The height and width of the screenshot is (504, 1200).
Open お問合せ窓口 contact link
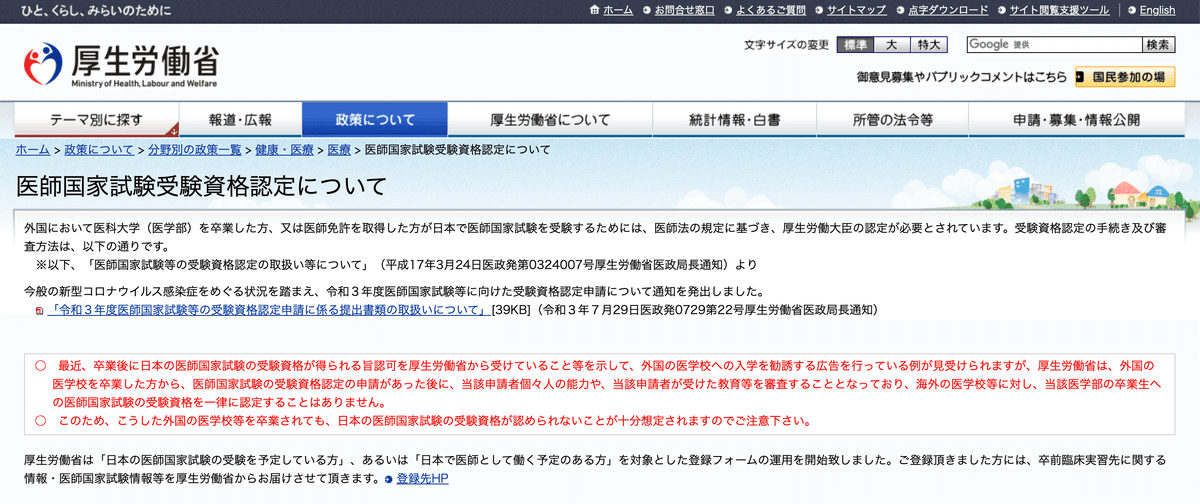[x=685, y=10]
